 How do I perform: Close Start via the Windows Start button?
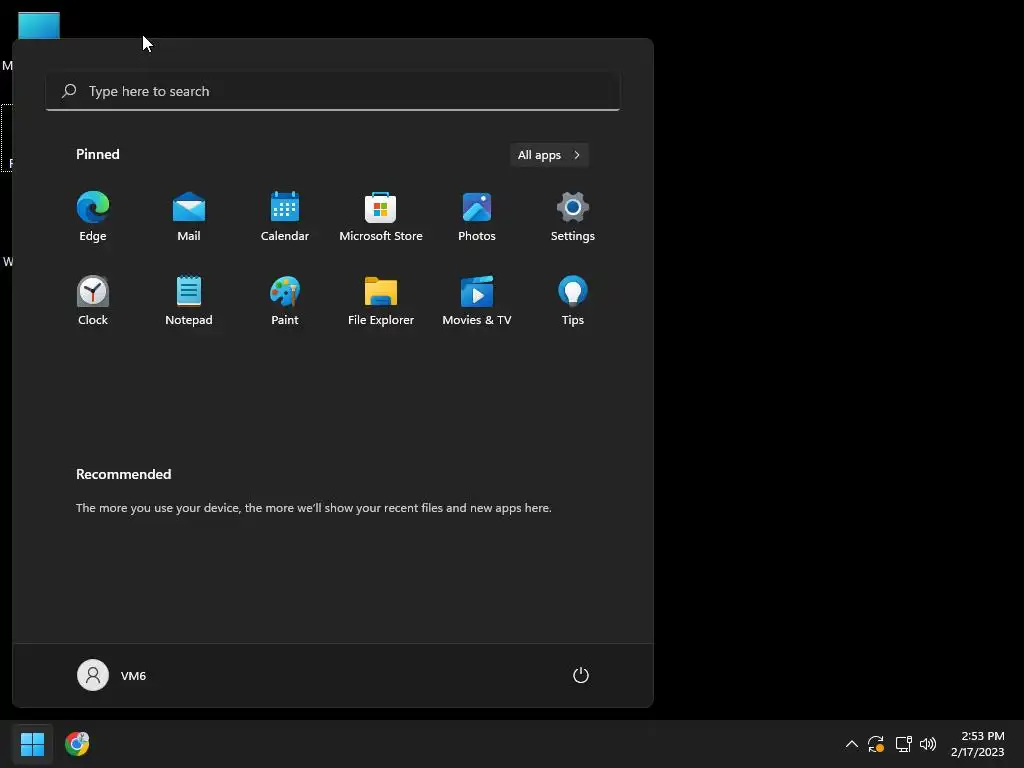tap(32, 744)
